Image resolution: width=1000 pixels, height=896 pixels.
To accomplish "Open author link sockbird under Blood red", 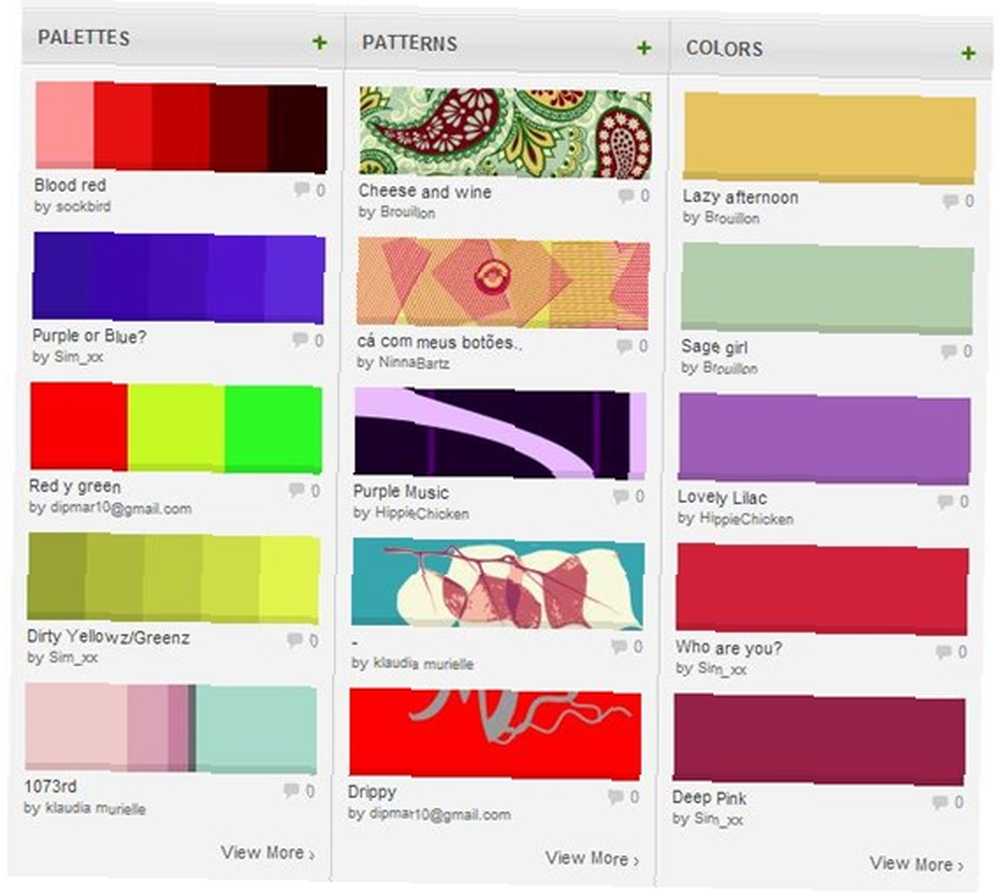I will [x=84, y=207].
